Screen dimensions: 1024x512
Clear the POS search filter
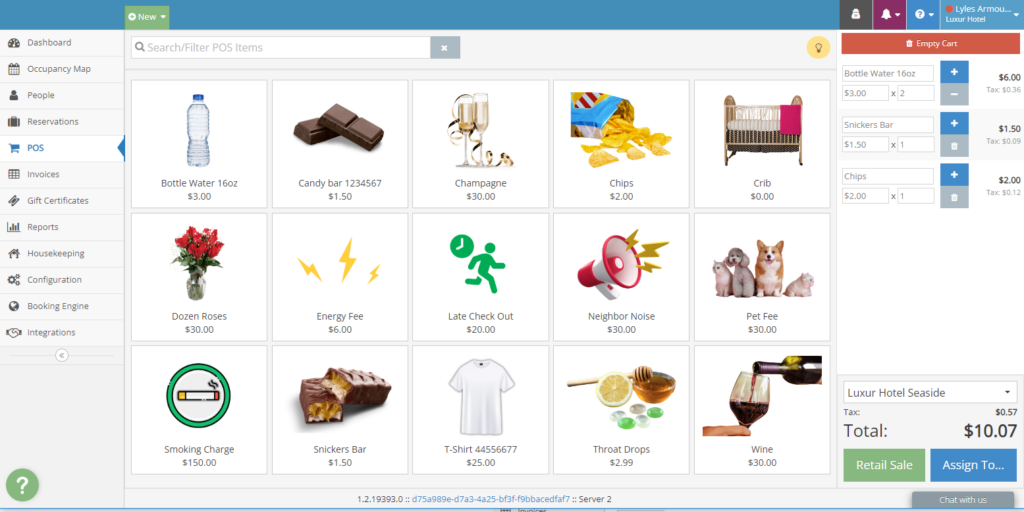click(x=445, y=48)
